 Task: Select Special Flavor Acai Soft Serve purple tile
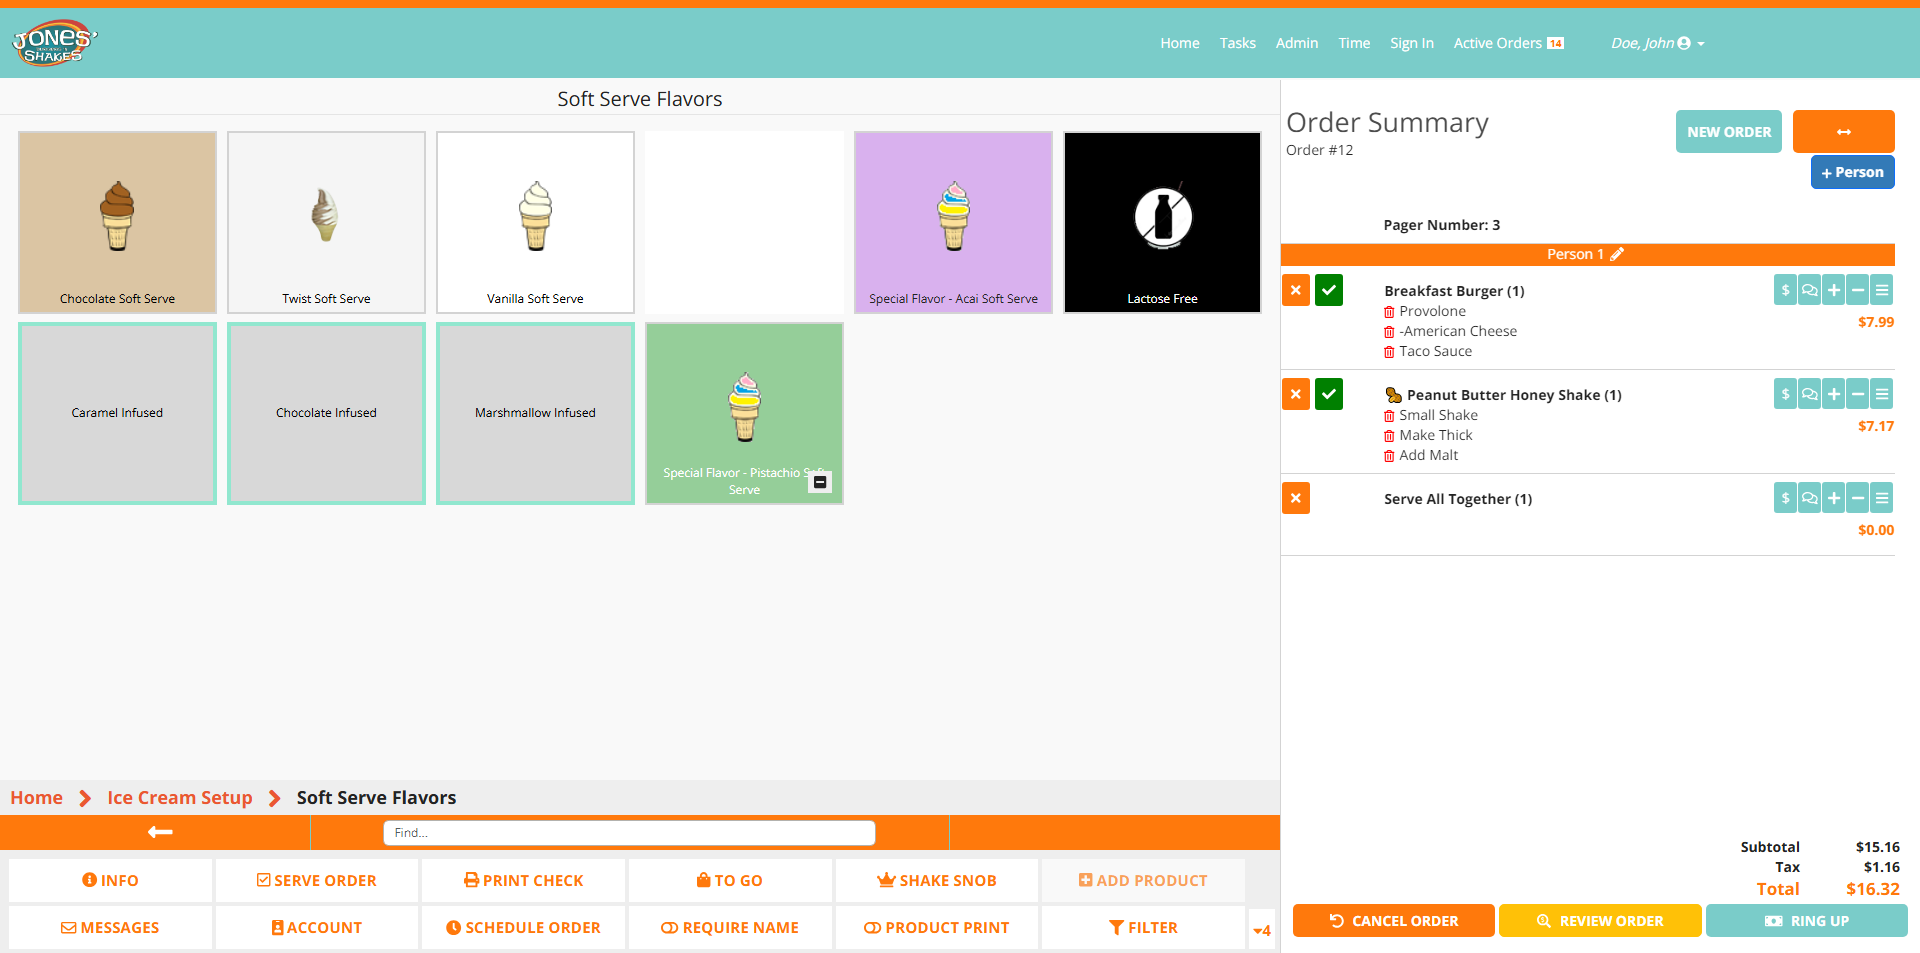tap(953, 222)
